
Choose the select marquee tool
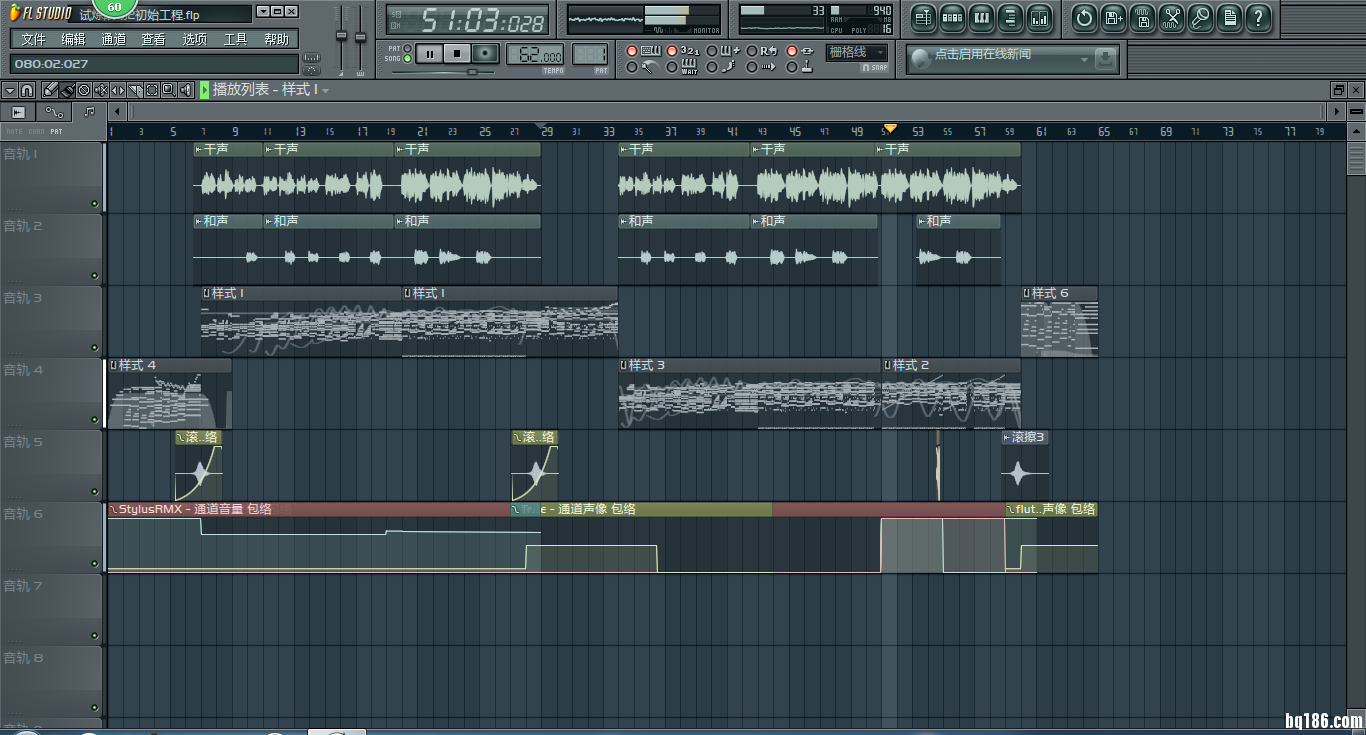152,90
